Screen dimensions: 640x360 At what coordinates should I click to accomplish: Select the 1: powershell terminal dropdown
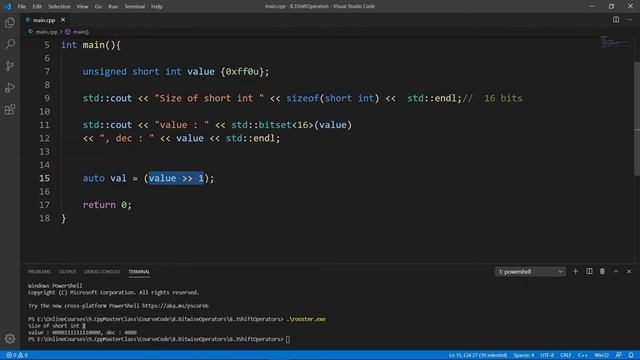coord(530,271)
